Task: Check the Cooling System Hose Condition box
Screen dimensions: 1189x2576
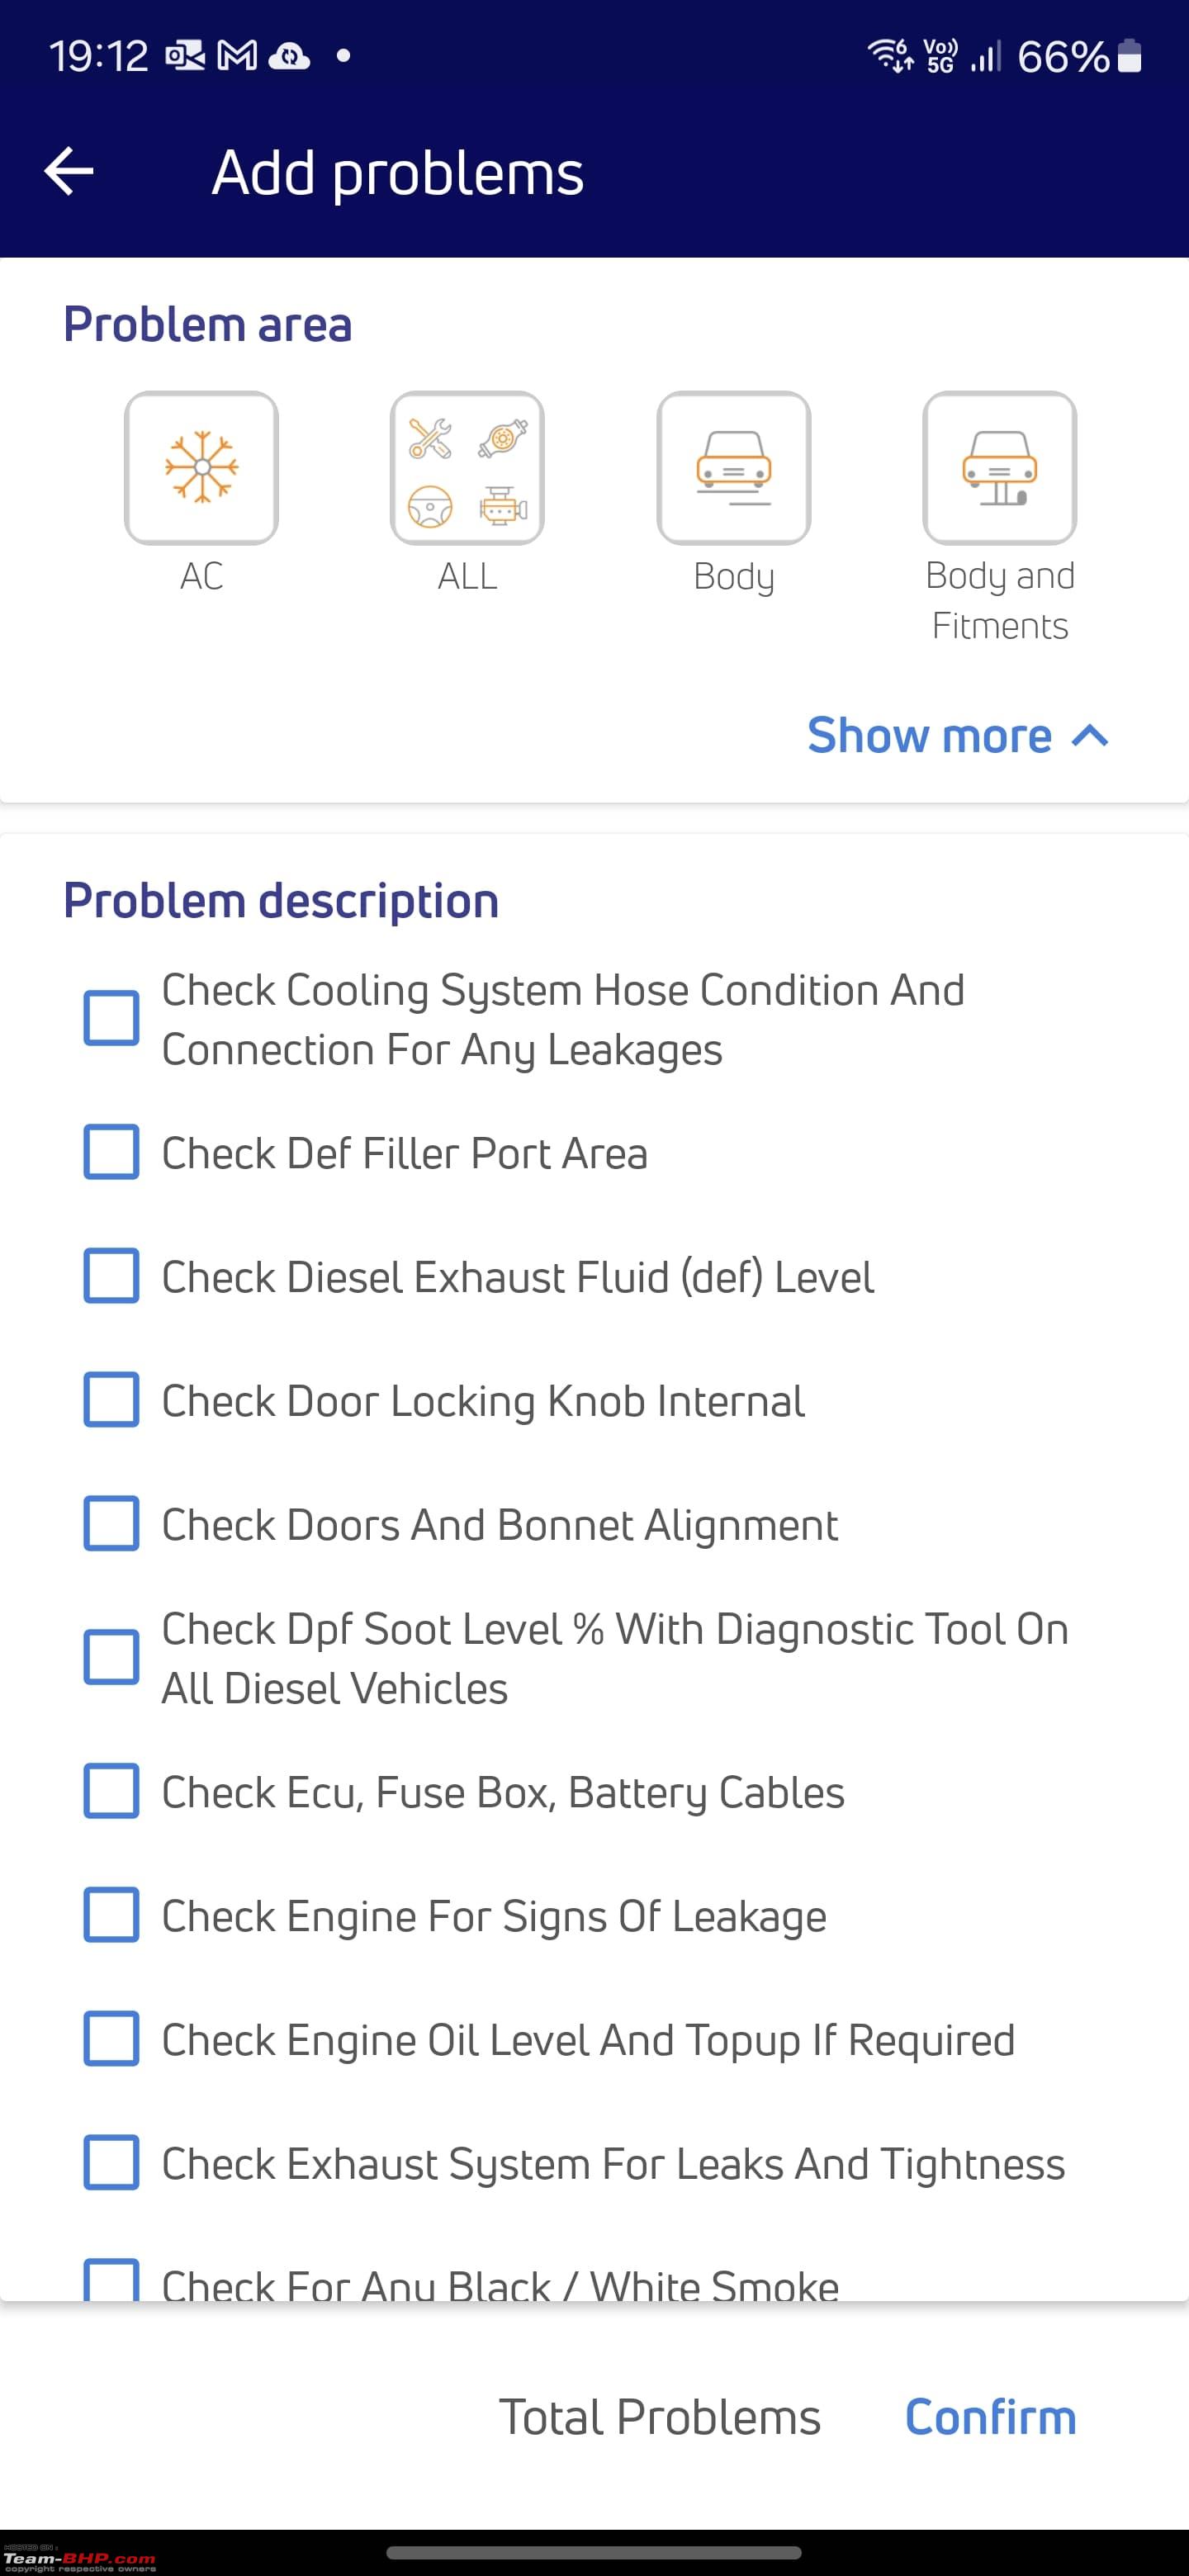Action: (111, 1018)
